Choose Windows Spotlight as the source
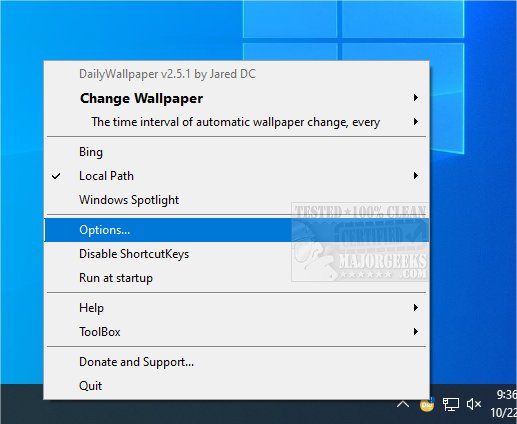The height and width of the screenshot is (424, 517). pyautogui.click(x=236, y=200)
